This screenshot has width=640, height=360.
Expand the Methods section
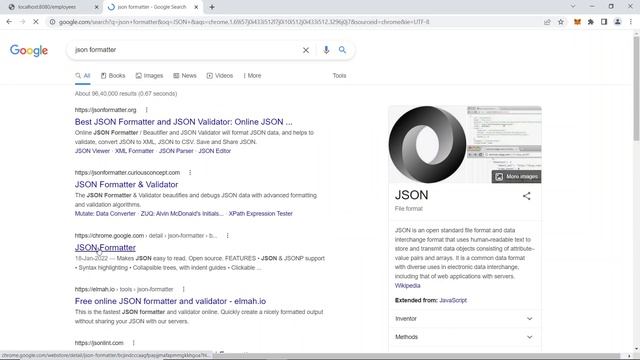pyautogui.click(x=464, y=337)
